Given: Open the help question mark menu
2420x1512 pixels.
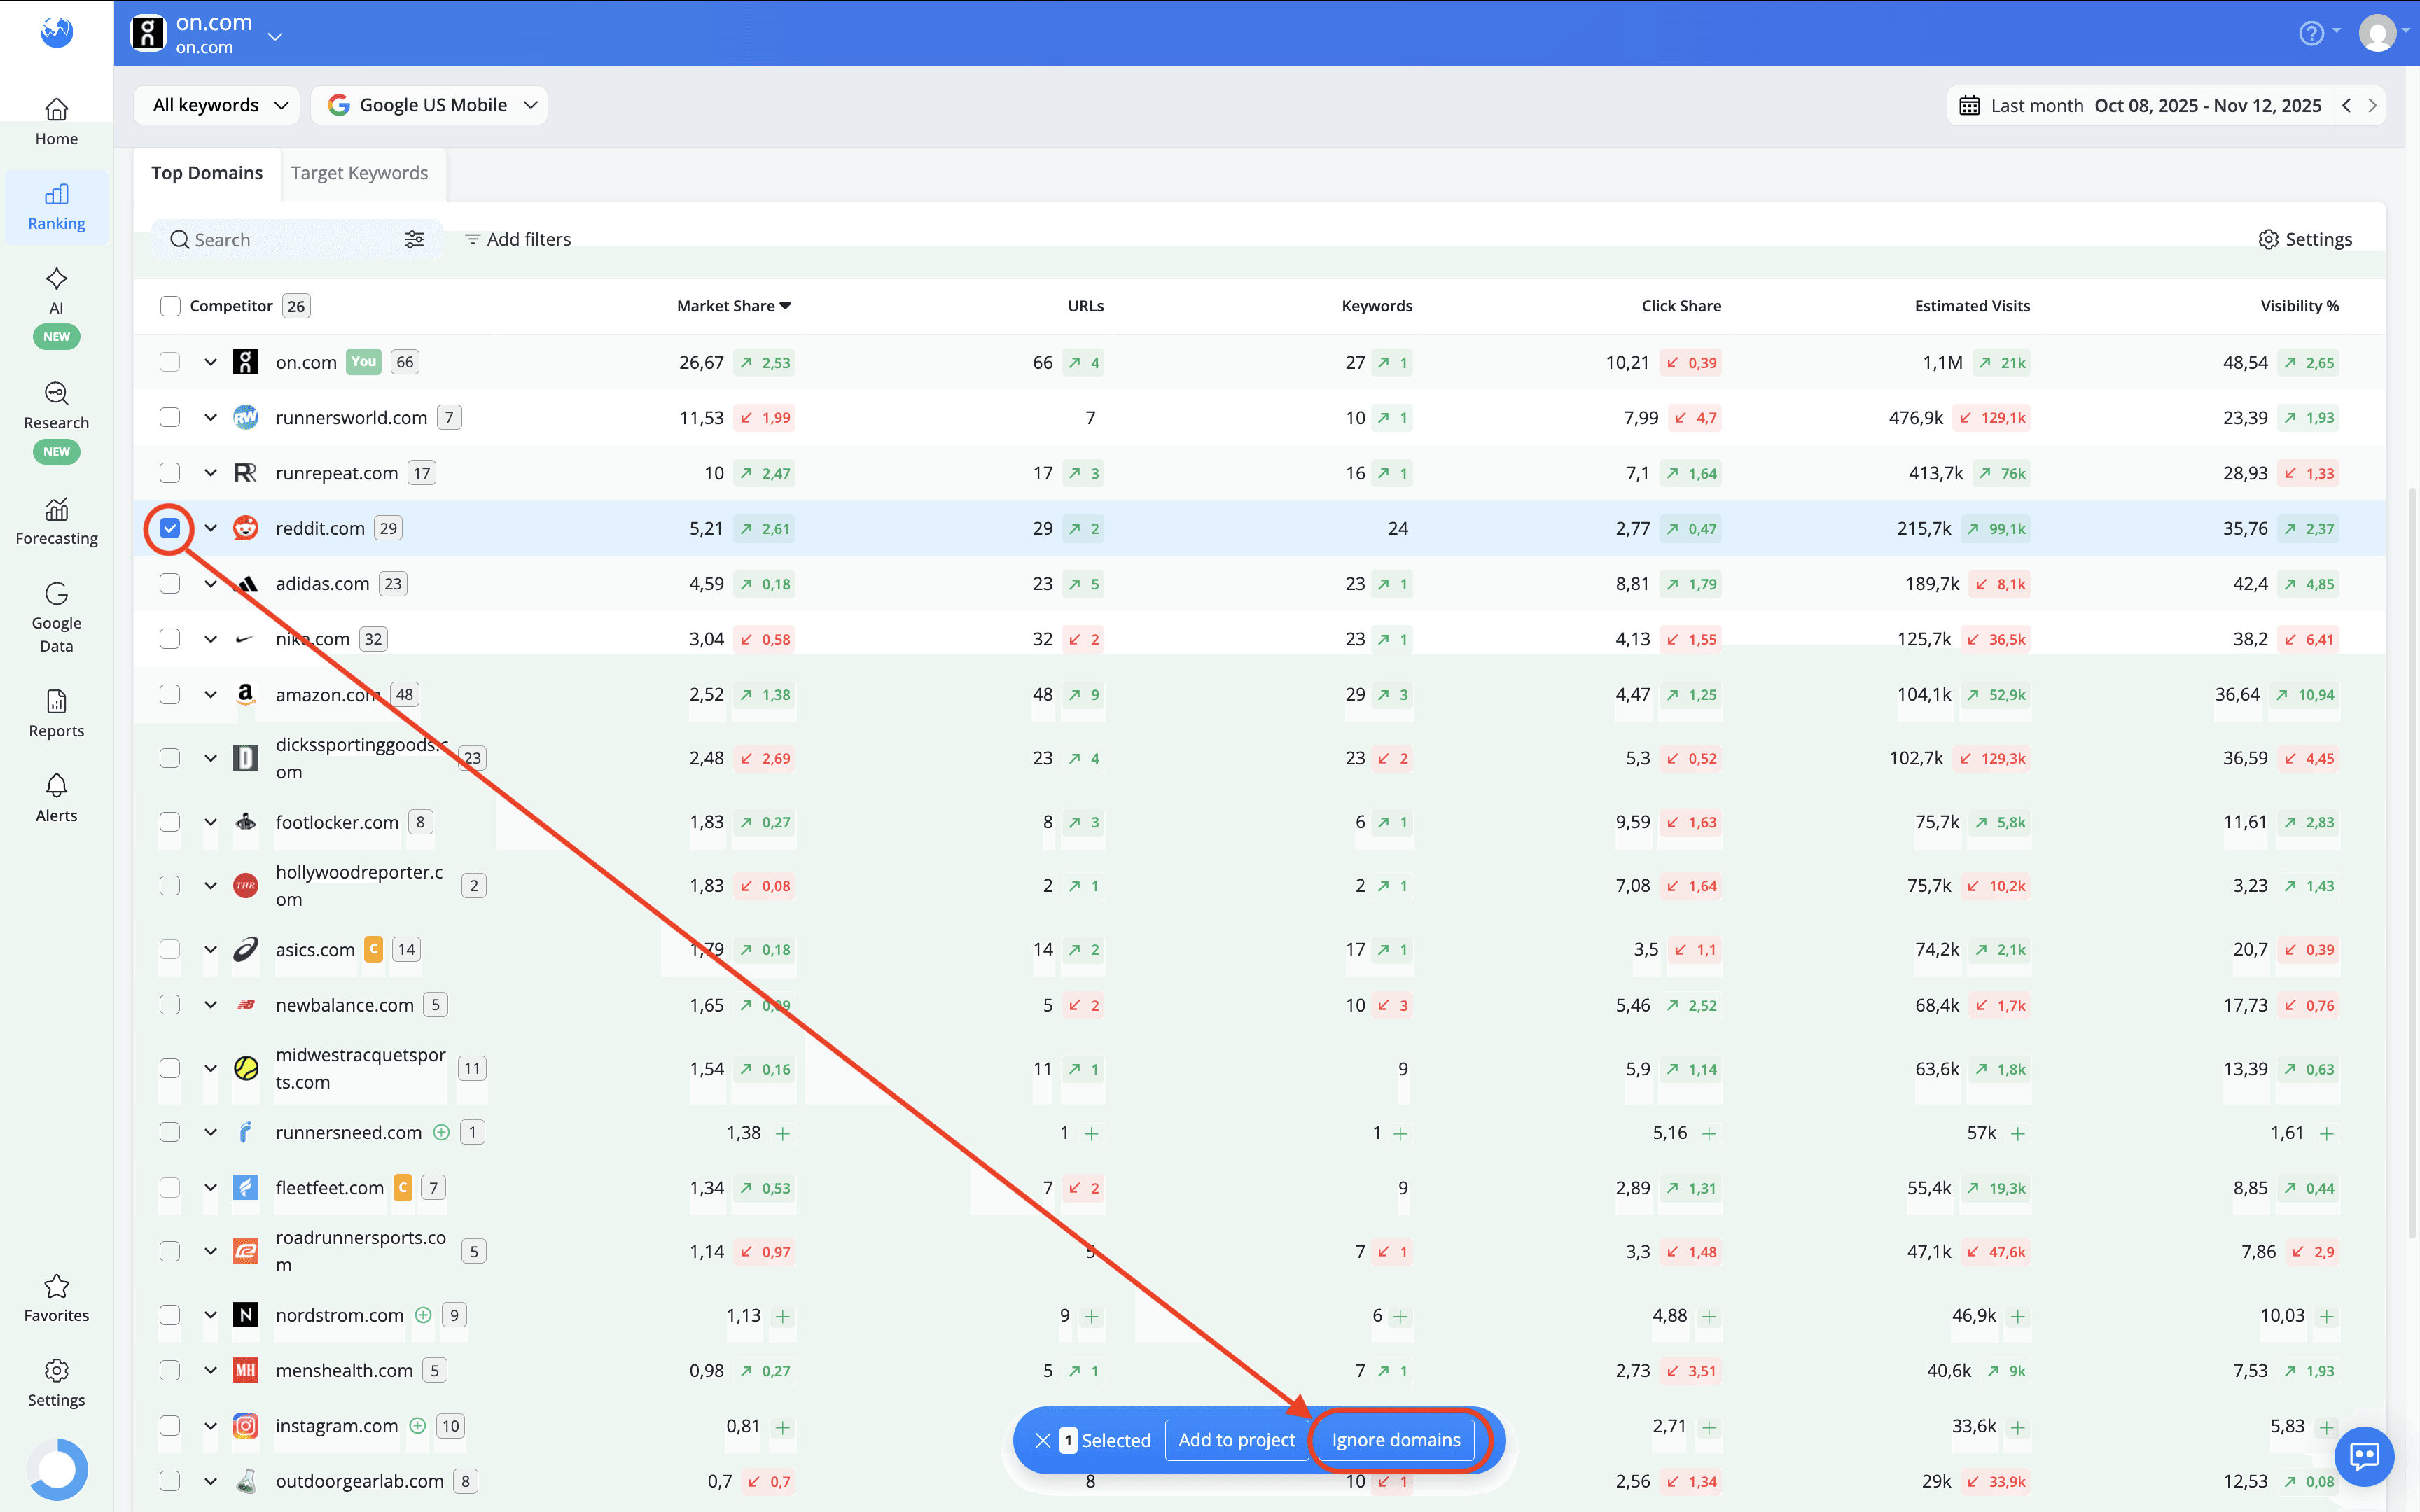Looking at the screenshot, I should (x=2311, y=33).
